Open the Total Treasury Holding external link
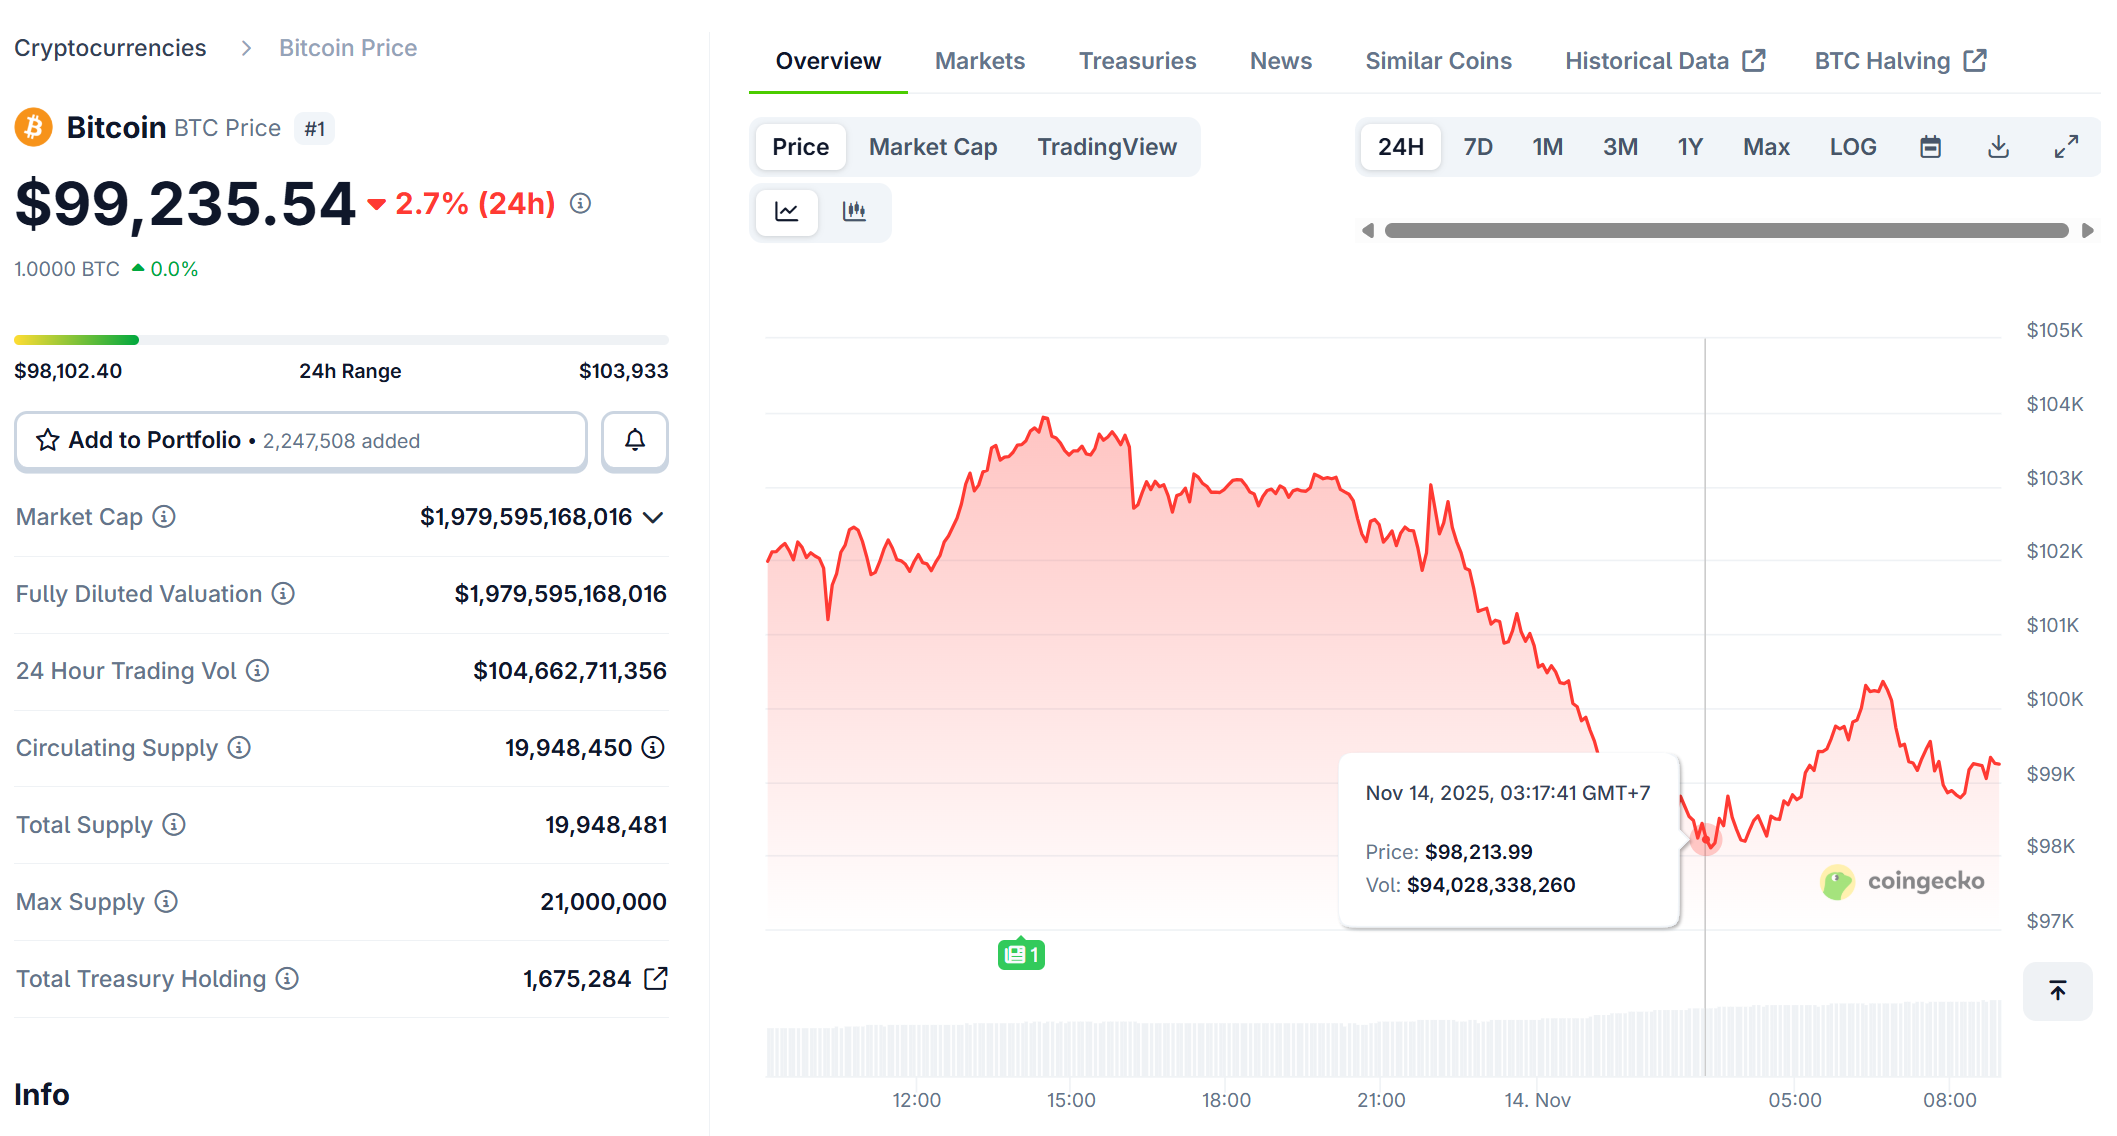Screen dimensions: 2117x1136 [655, 979]
